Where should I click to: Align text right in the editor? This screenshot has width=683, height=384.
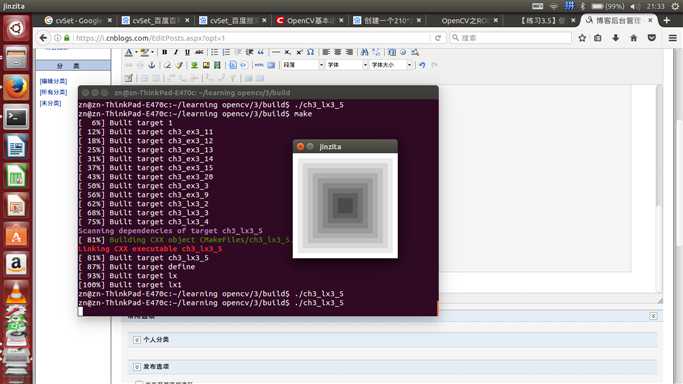coord(349,52)
